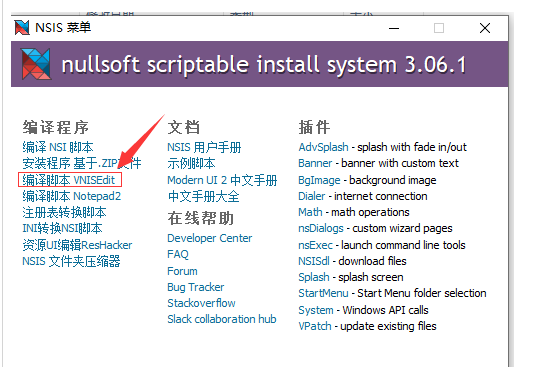Maximize the NSIS 菜单 window
This screenshot has height=367, width=540.
[x=439, y=28]
